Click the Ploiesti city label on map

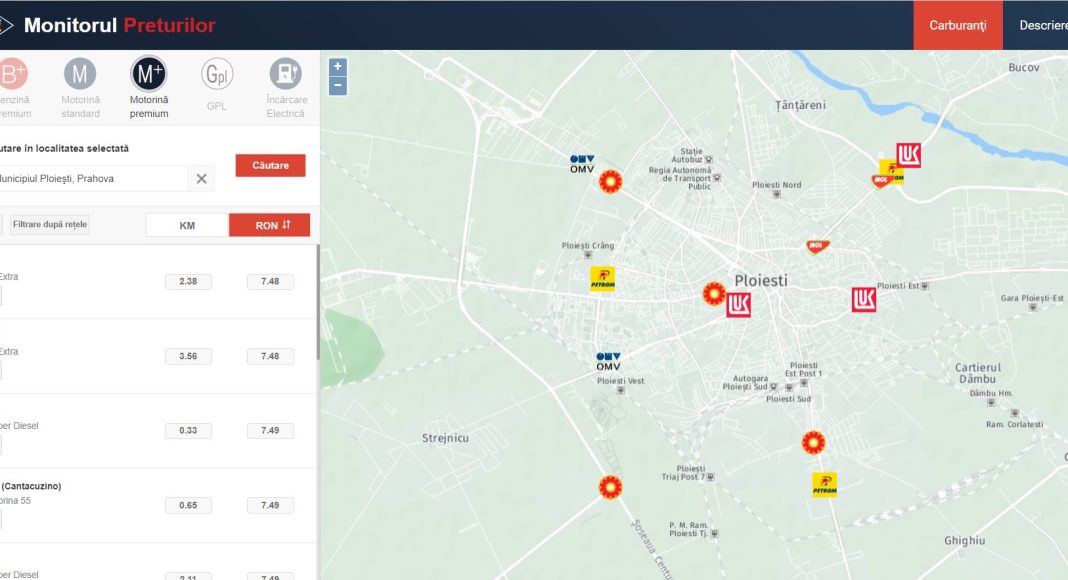point(761,280)
